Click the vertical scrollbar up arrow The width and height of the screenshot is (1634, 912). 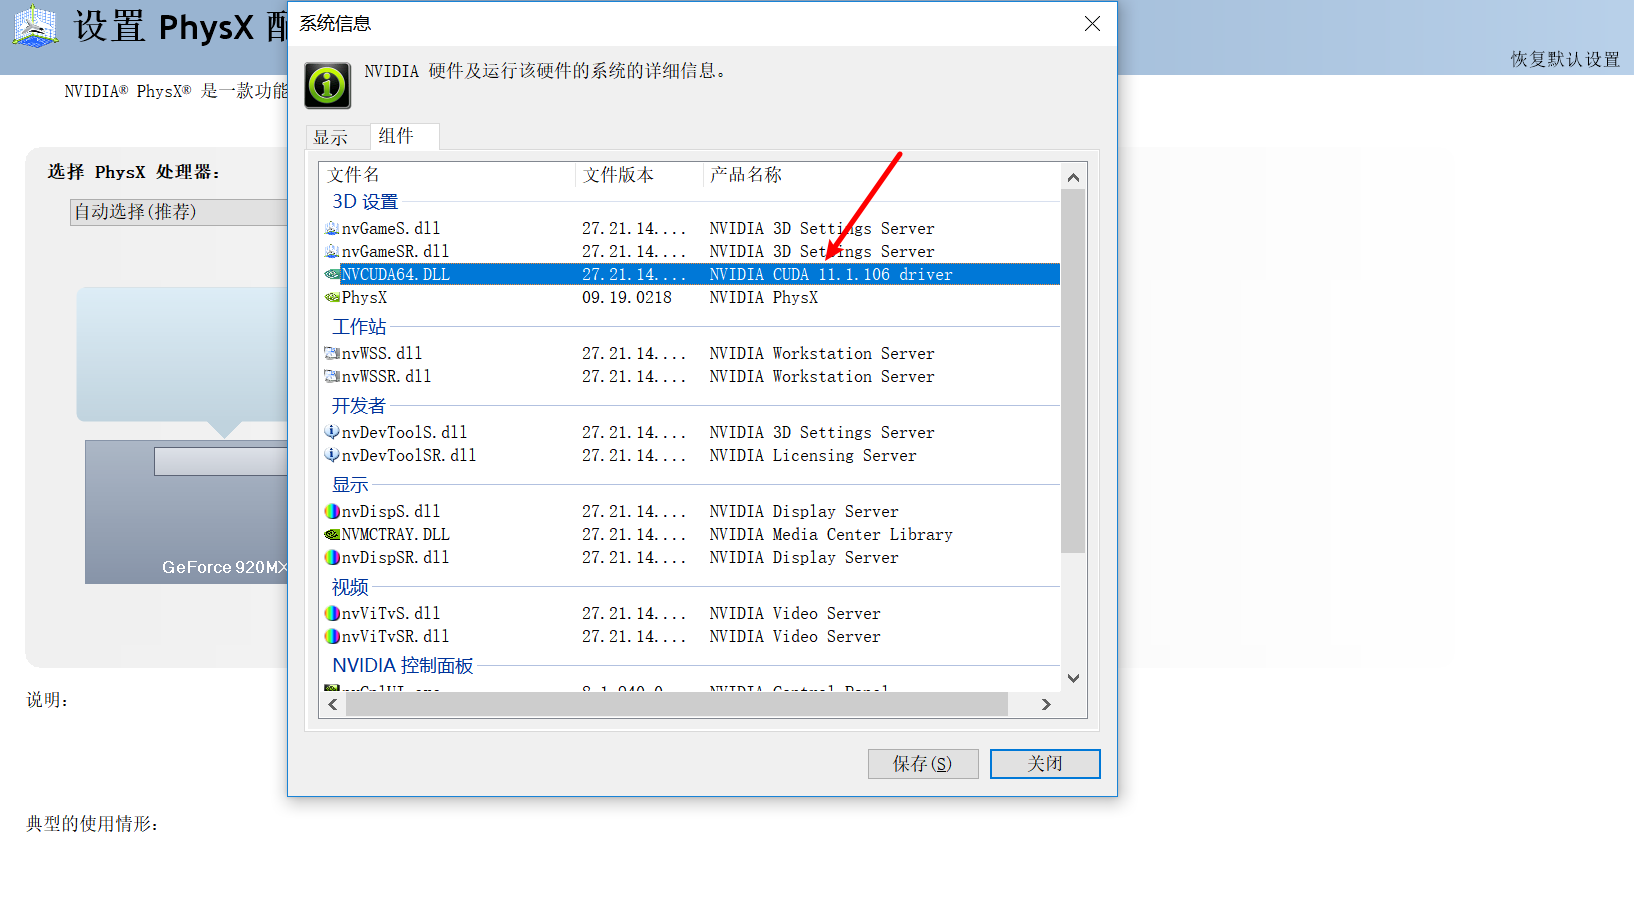pyautogui.click(x=1073, y=177)
